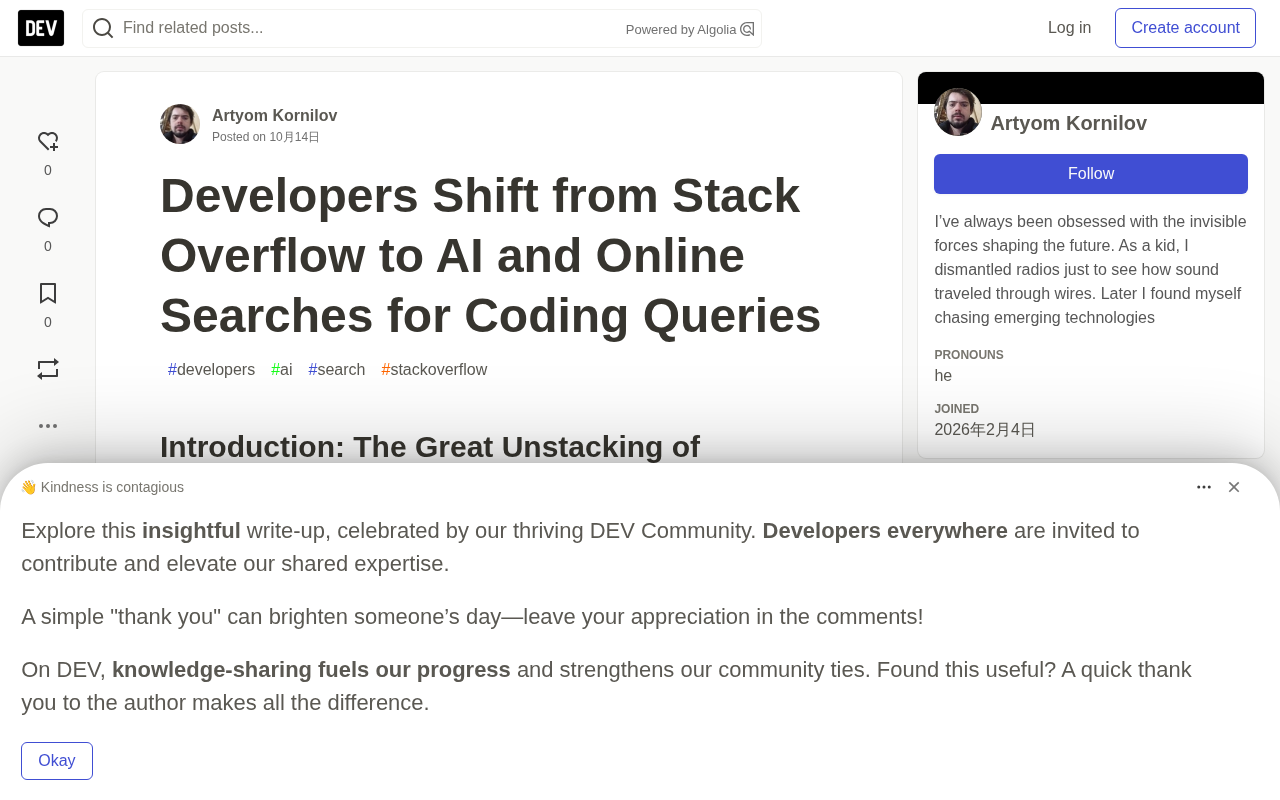This screenshot has width=1280, height=800.
Task: Click the author avatar beside the post date
Action: [x=180, y=124]
